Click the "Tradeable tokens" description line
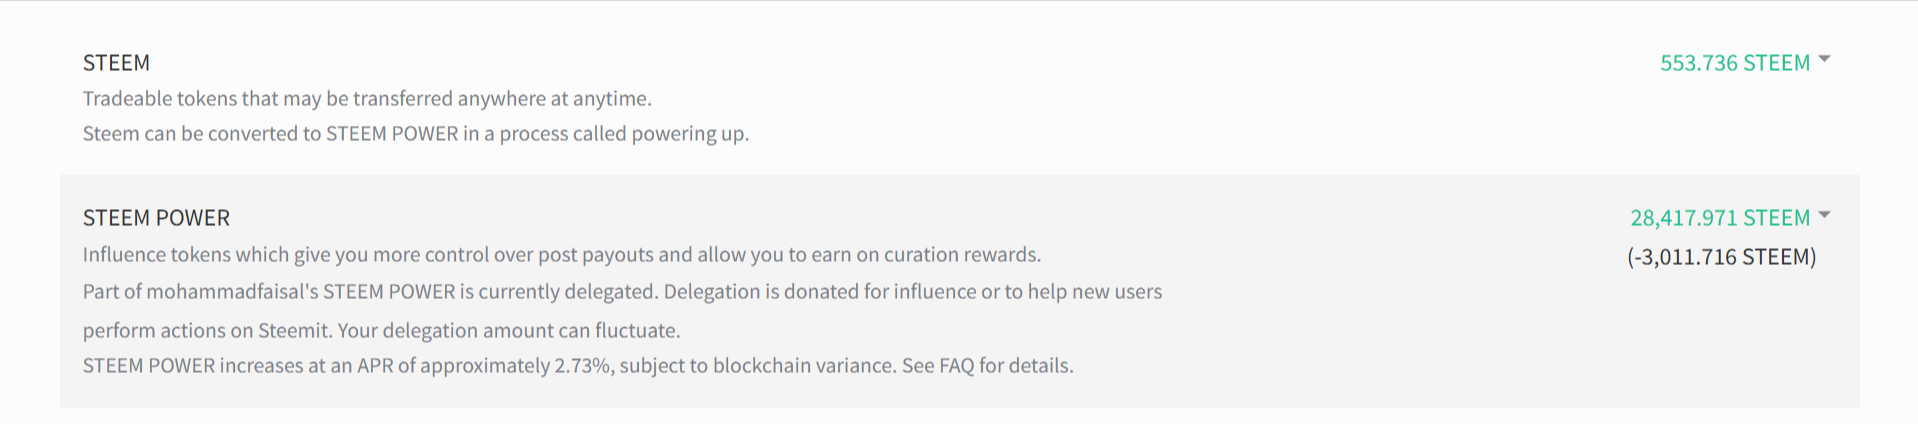1918x424 pixels. click(x=367, y=99)
